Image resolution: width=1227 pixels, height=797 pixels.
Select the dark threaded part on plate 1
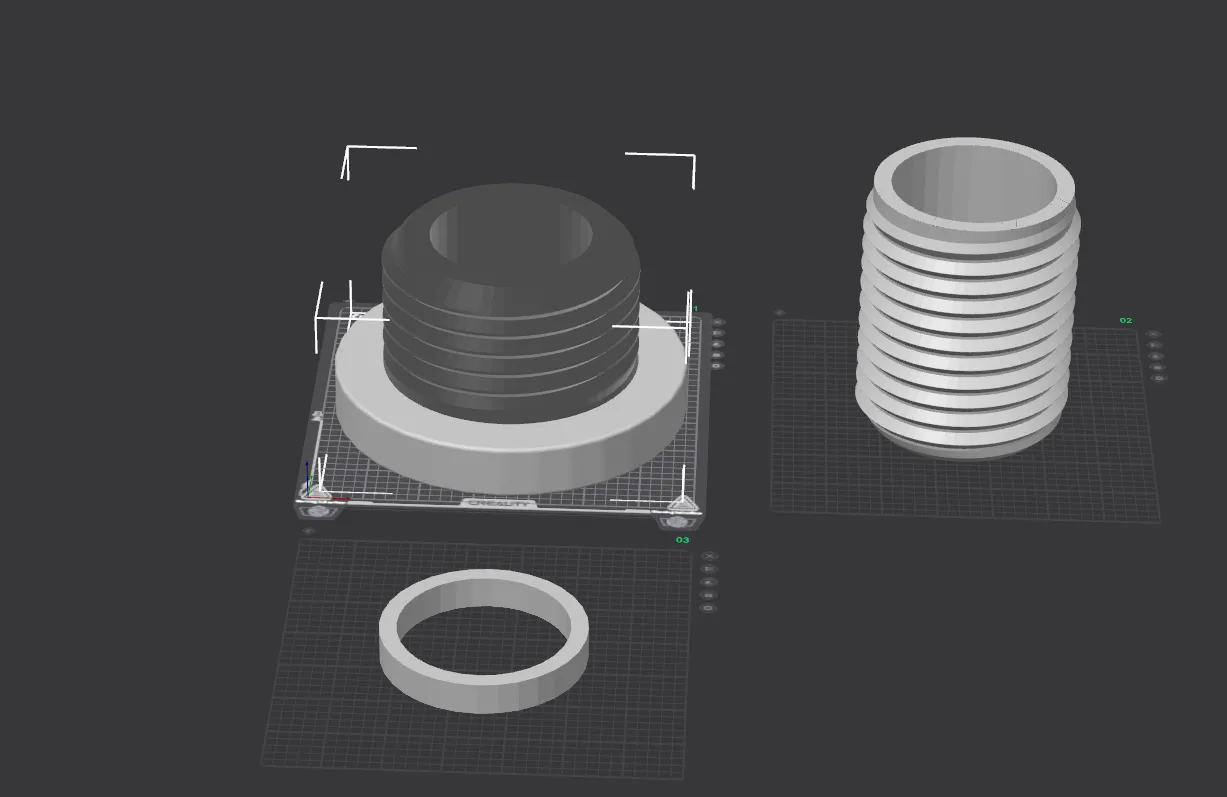(x=510, y=340)
